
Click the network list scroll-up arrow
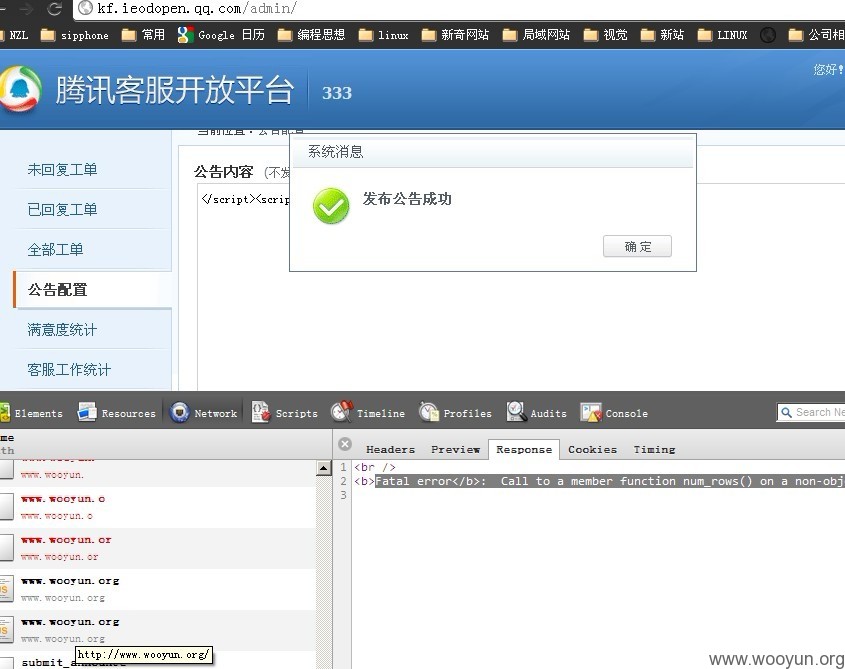323,468
